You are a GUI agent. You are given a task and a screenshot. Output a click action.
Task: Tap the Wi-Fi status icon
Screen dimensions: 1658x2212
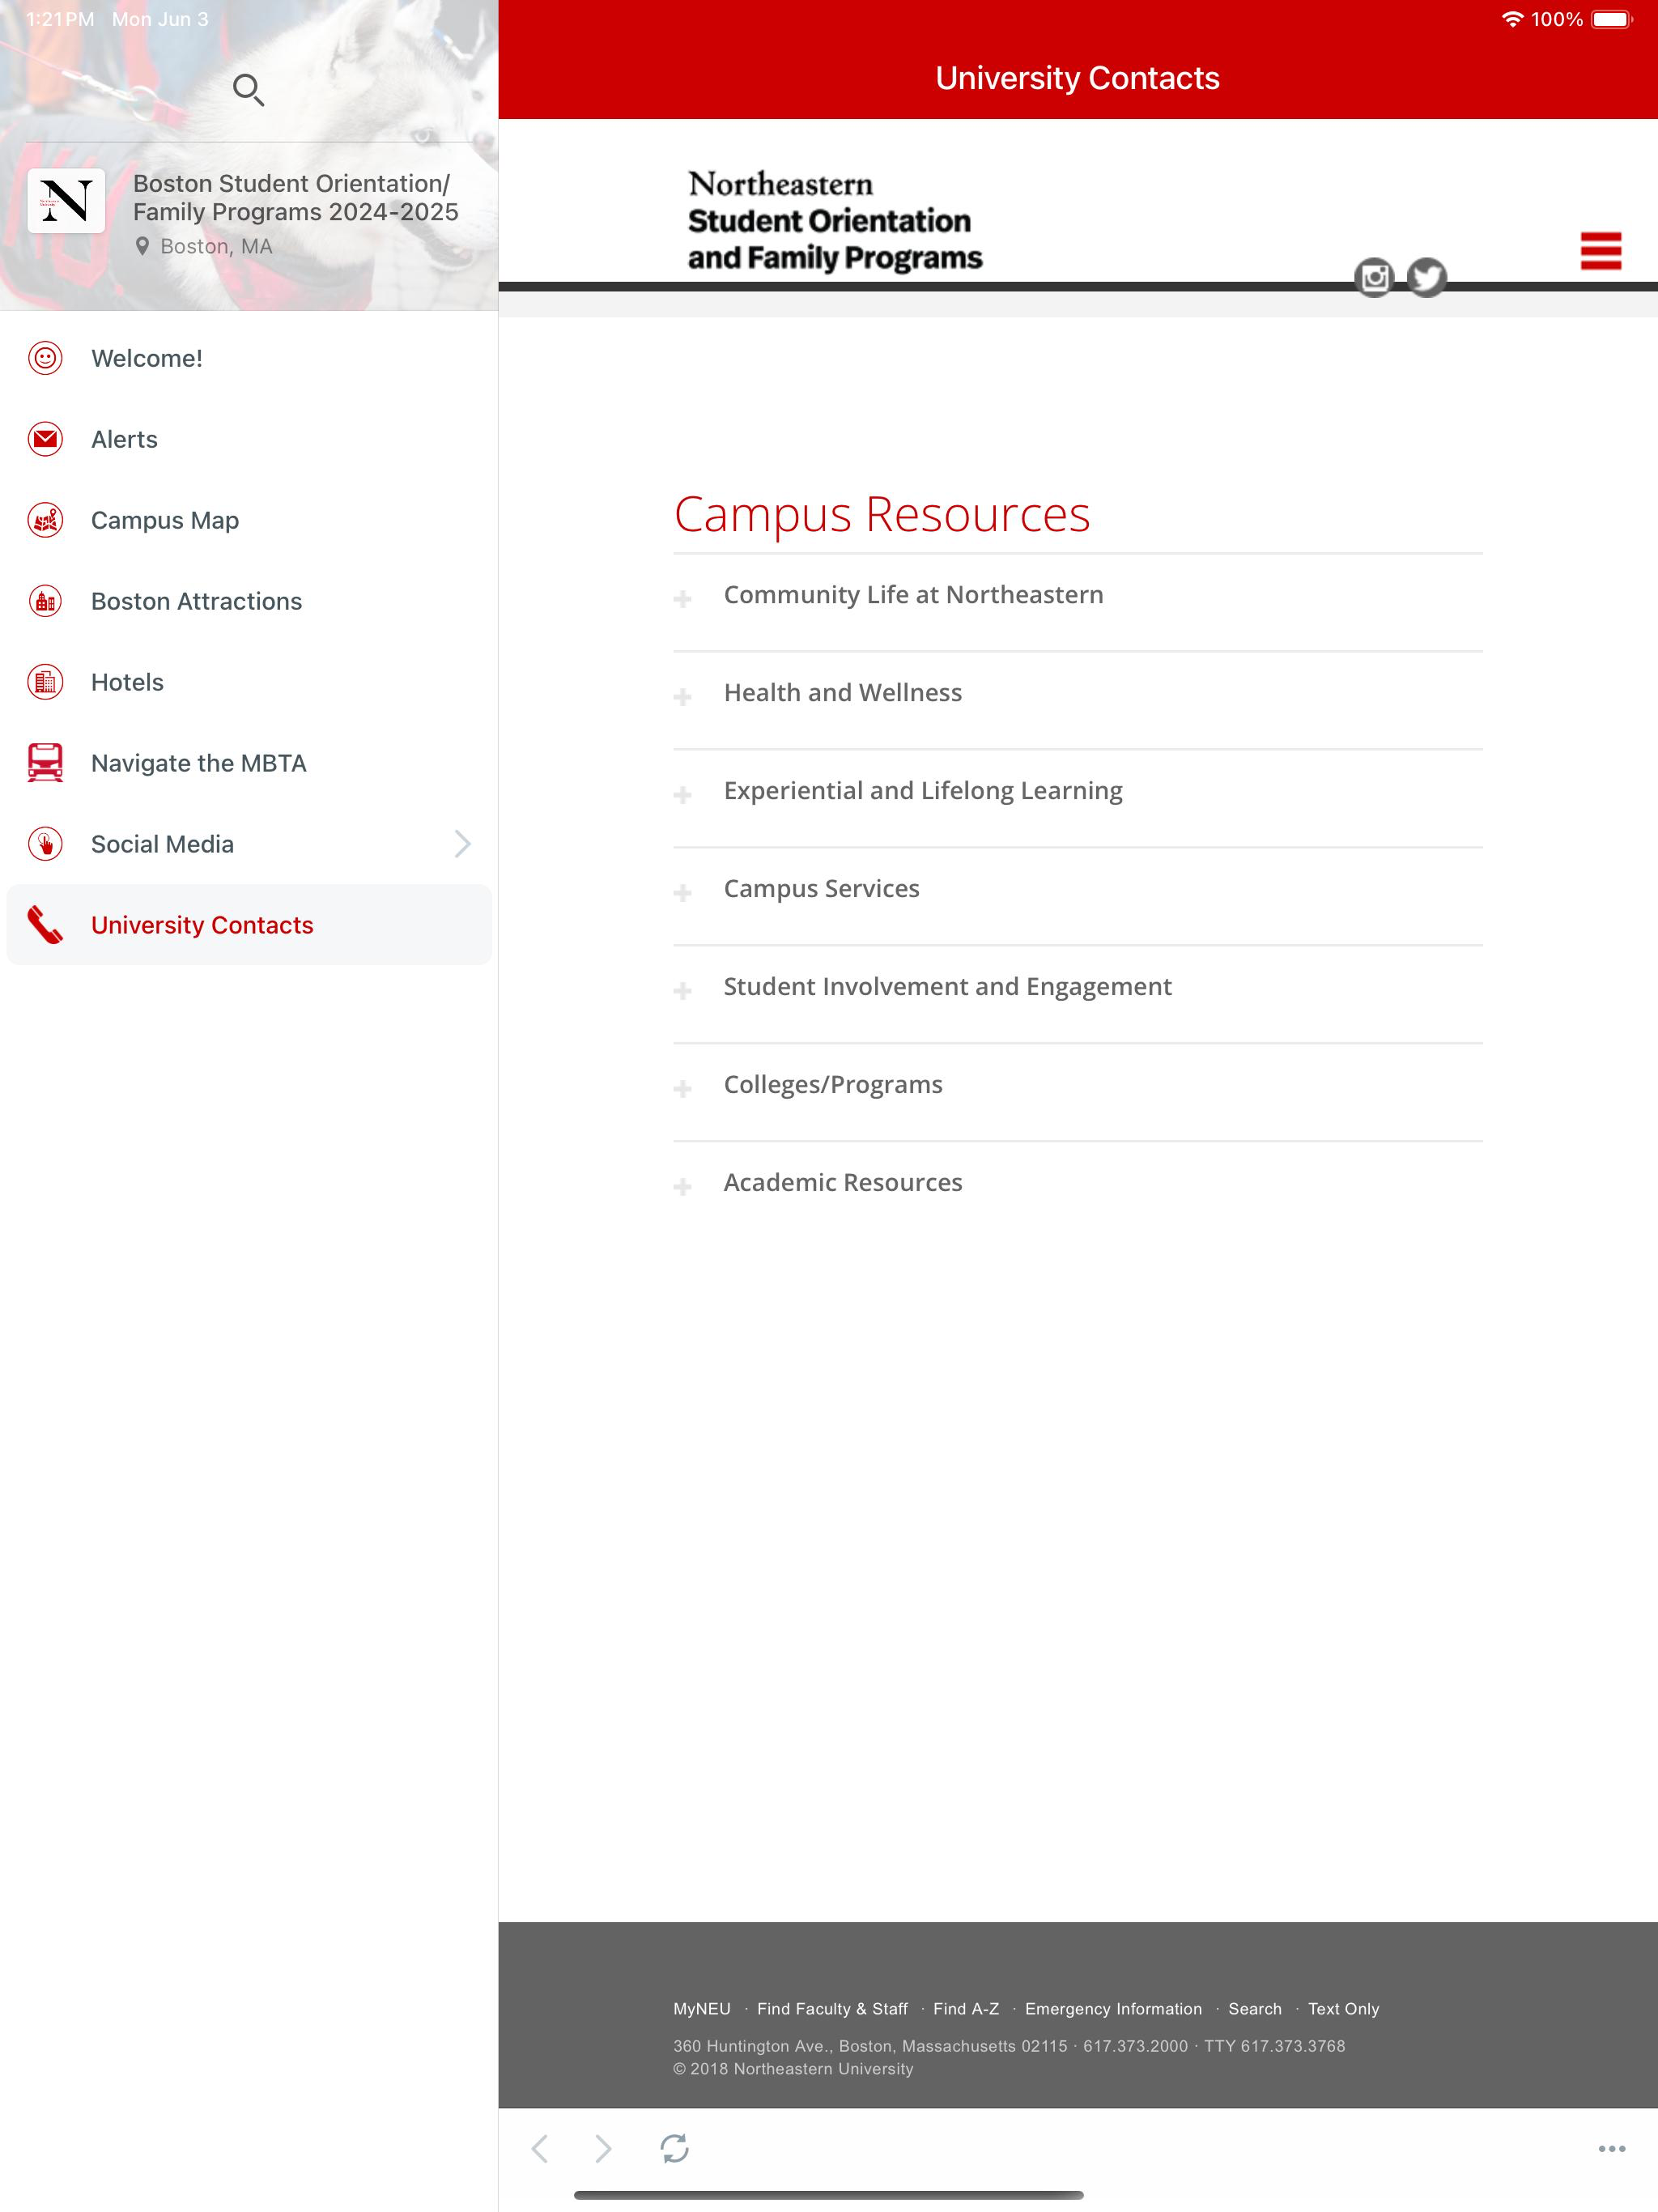click(1512, 19)
